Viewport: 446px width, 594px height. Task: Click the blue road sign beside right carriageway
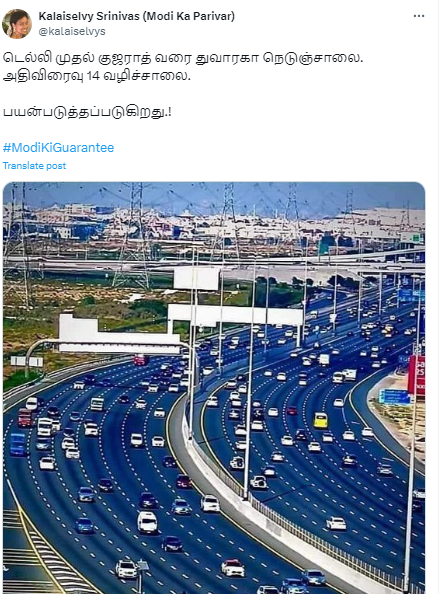point(394,397)
